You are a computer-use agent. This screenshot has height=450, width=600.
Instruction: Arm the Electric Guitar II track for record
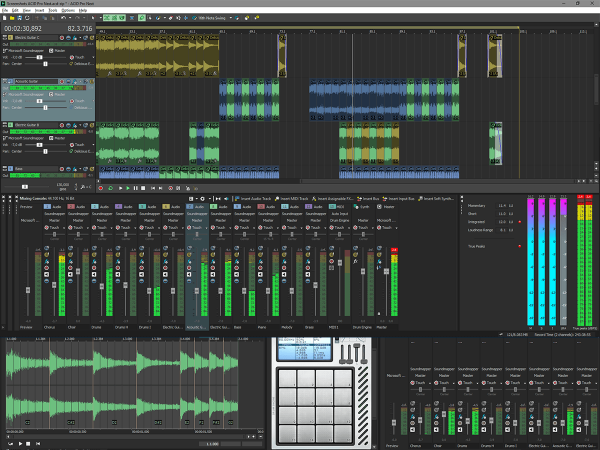coord(62,125)
